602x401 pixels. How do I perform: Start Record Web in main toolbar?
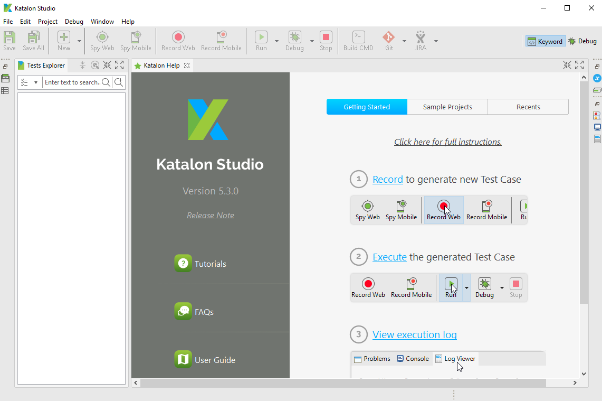click(x=178, y=40)
